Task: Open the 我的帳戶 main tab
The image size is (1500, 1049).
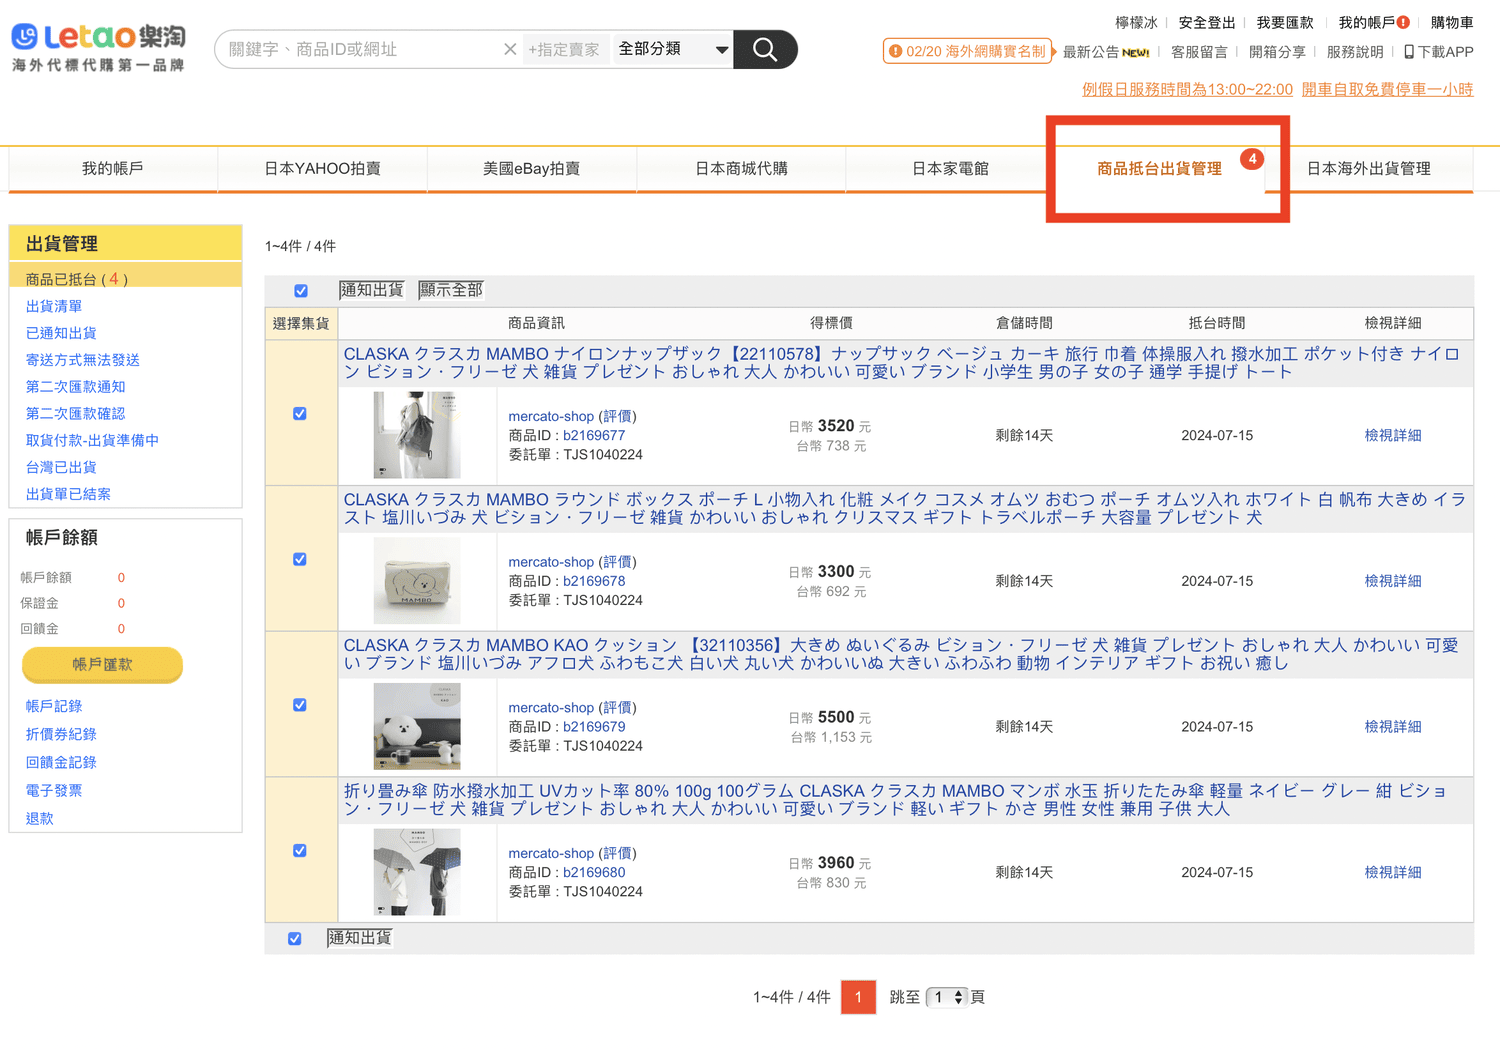Action: point(113,168)
